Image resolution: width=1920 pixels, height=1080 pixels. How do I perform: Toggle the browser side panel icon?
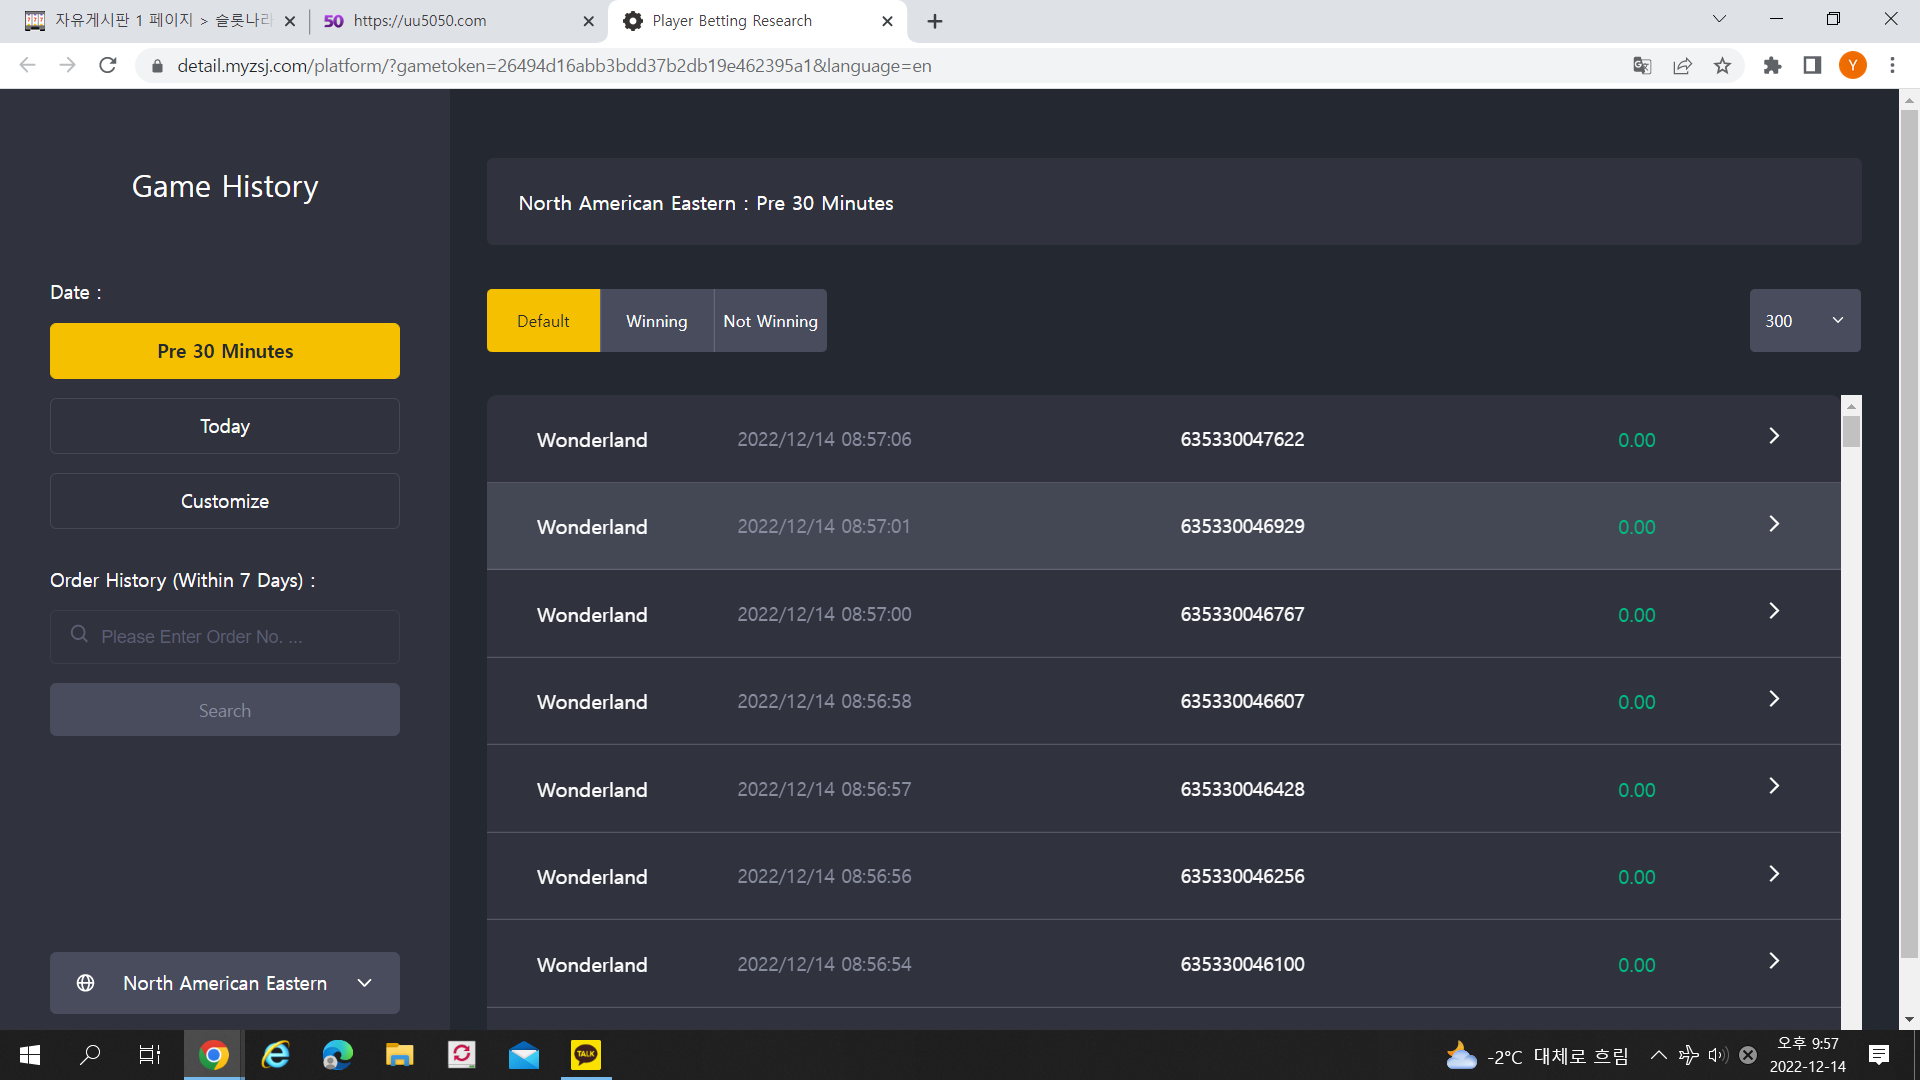click(x=1812, y=65)
